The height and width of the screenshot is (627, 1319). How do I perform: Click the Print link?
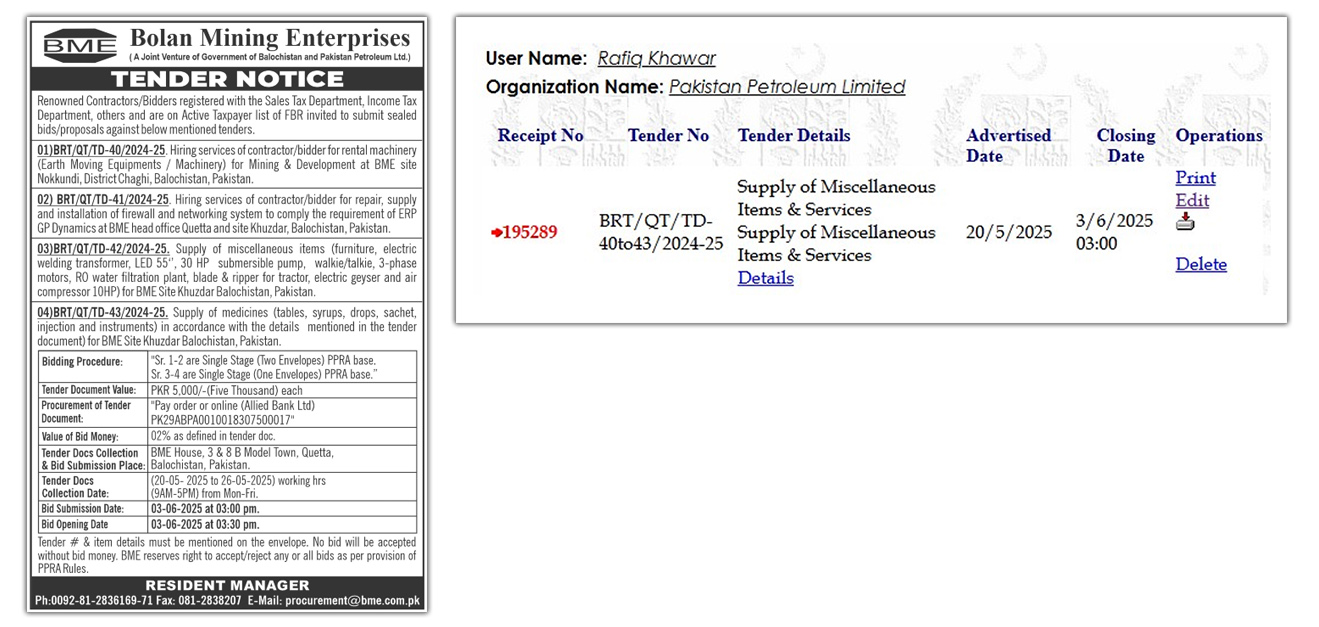1195,178
